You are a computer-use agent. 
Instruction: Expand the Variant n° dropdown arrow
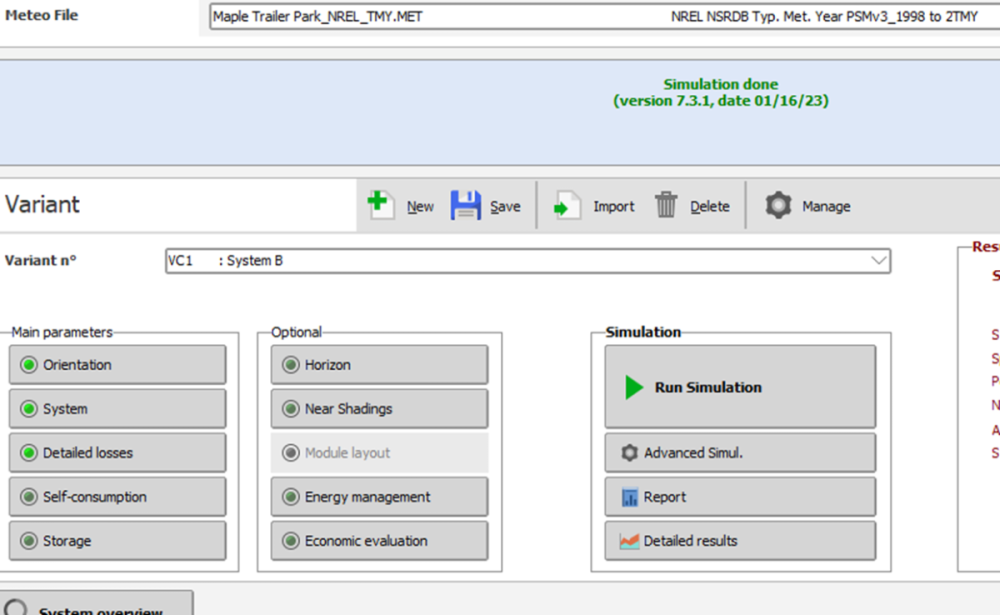pos(878,261)
